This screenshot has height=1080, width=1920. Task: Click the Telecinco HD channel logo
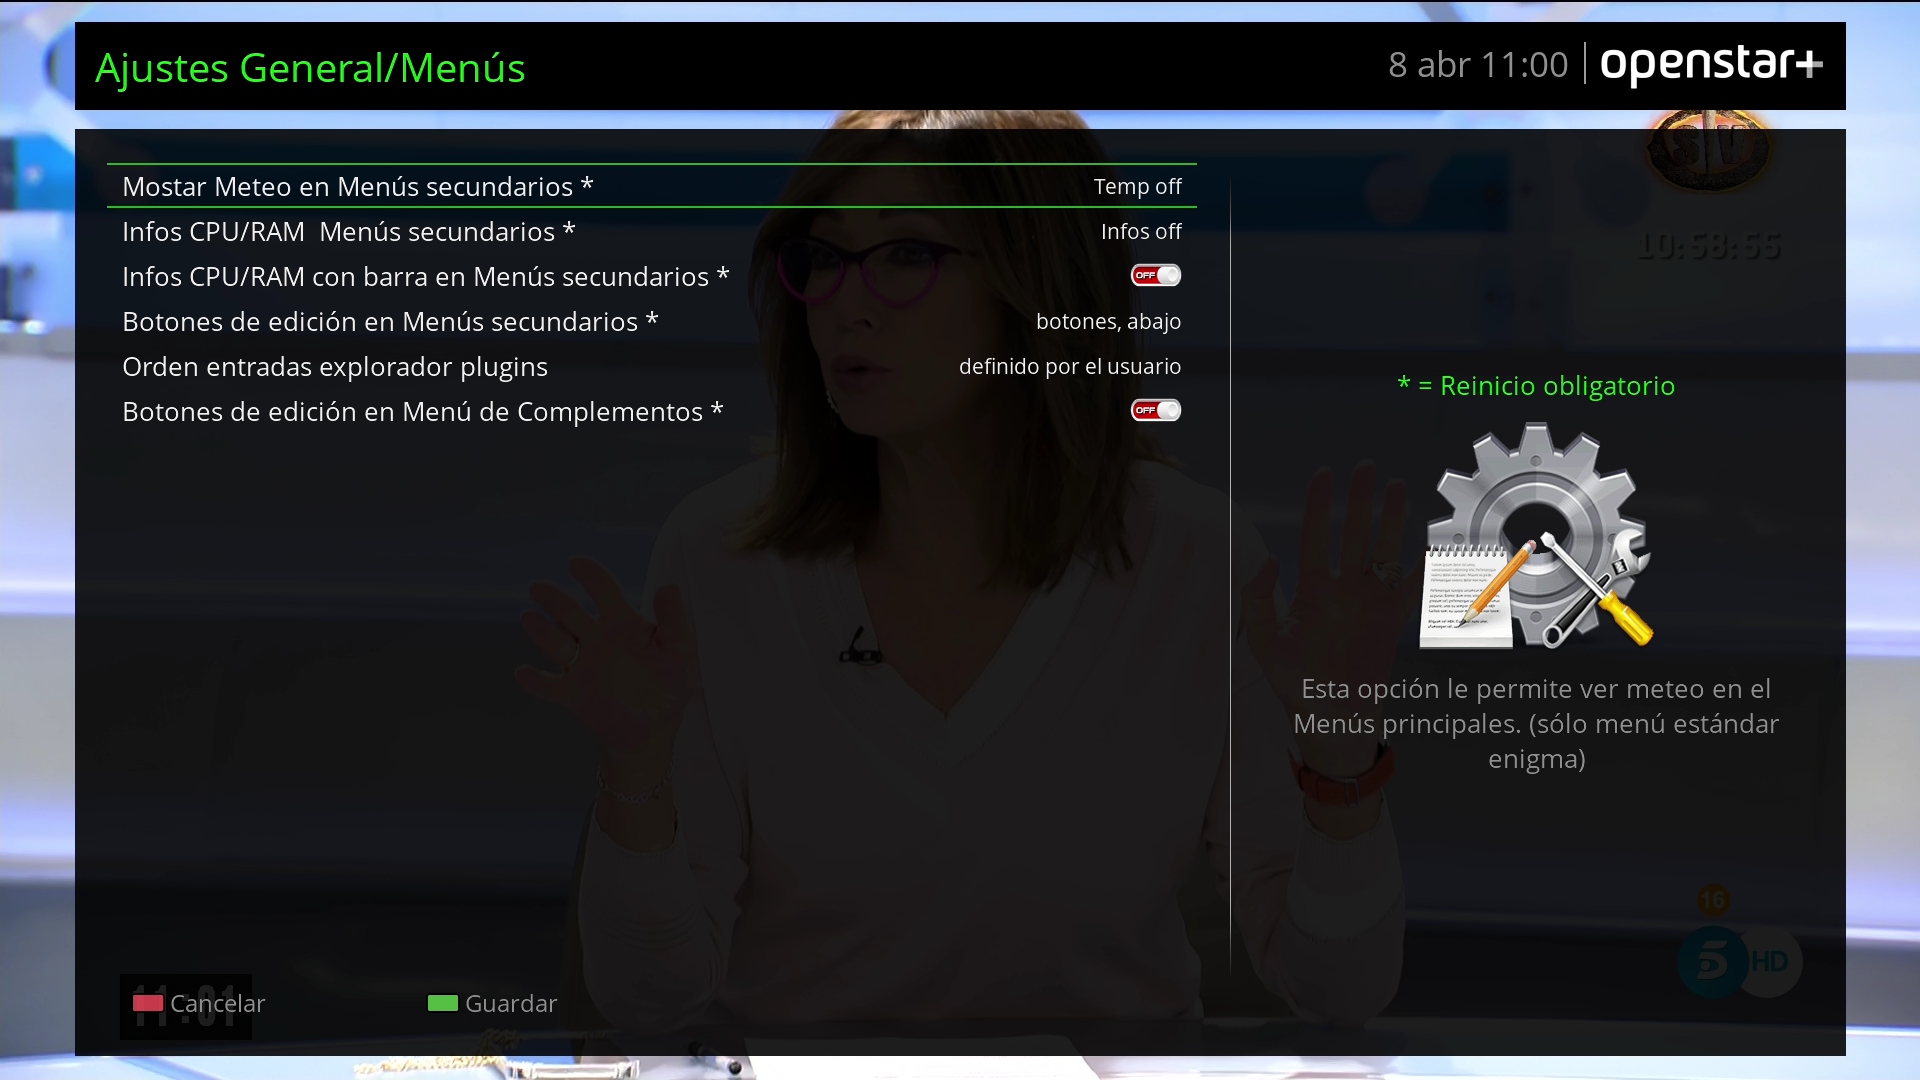pyautogui.click(x=1739, y=962)
